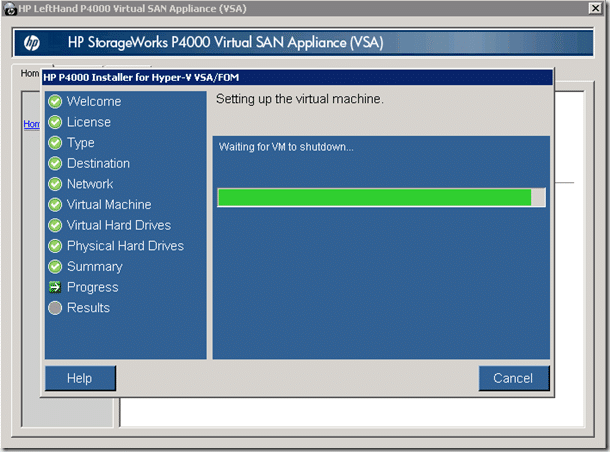
Task: Click the green check icon beside Network
Action: click(55, 184)
